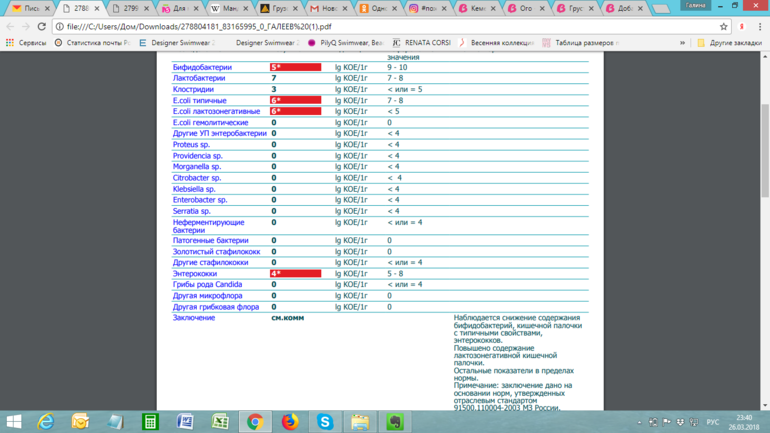Open the RENATA CORSI bookmark
770x433 pixels.
tap(420, 43)
